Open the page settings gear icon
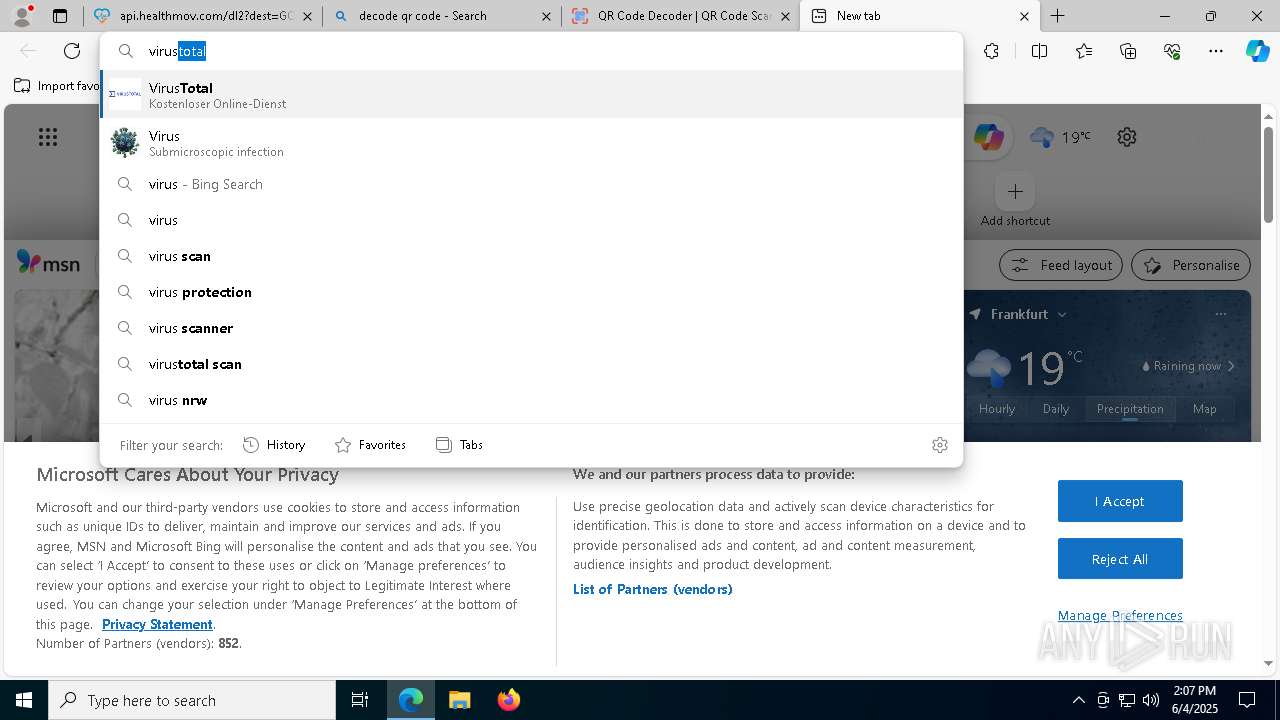 [x=1127, y=137]
